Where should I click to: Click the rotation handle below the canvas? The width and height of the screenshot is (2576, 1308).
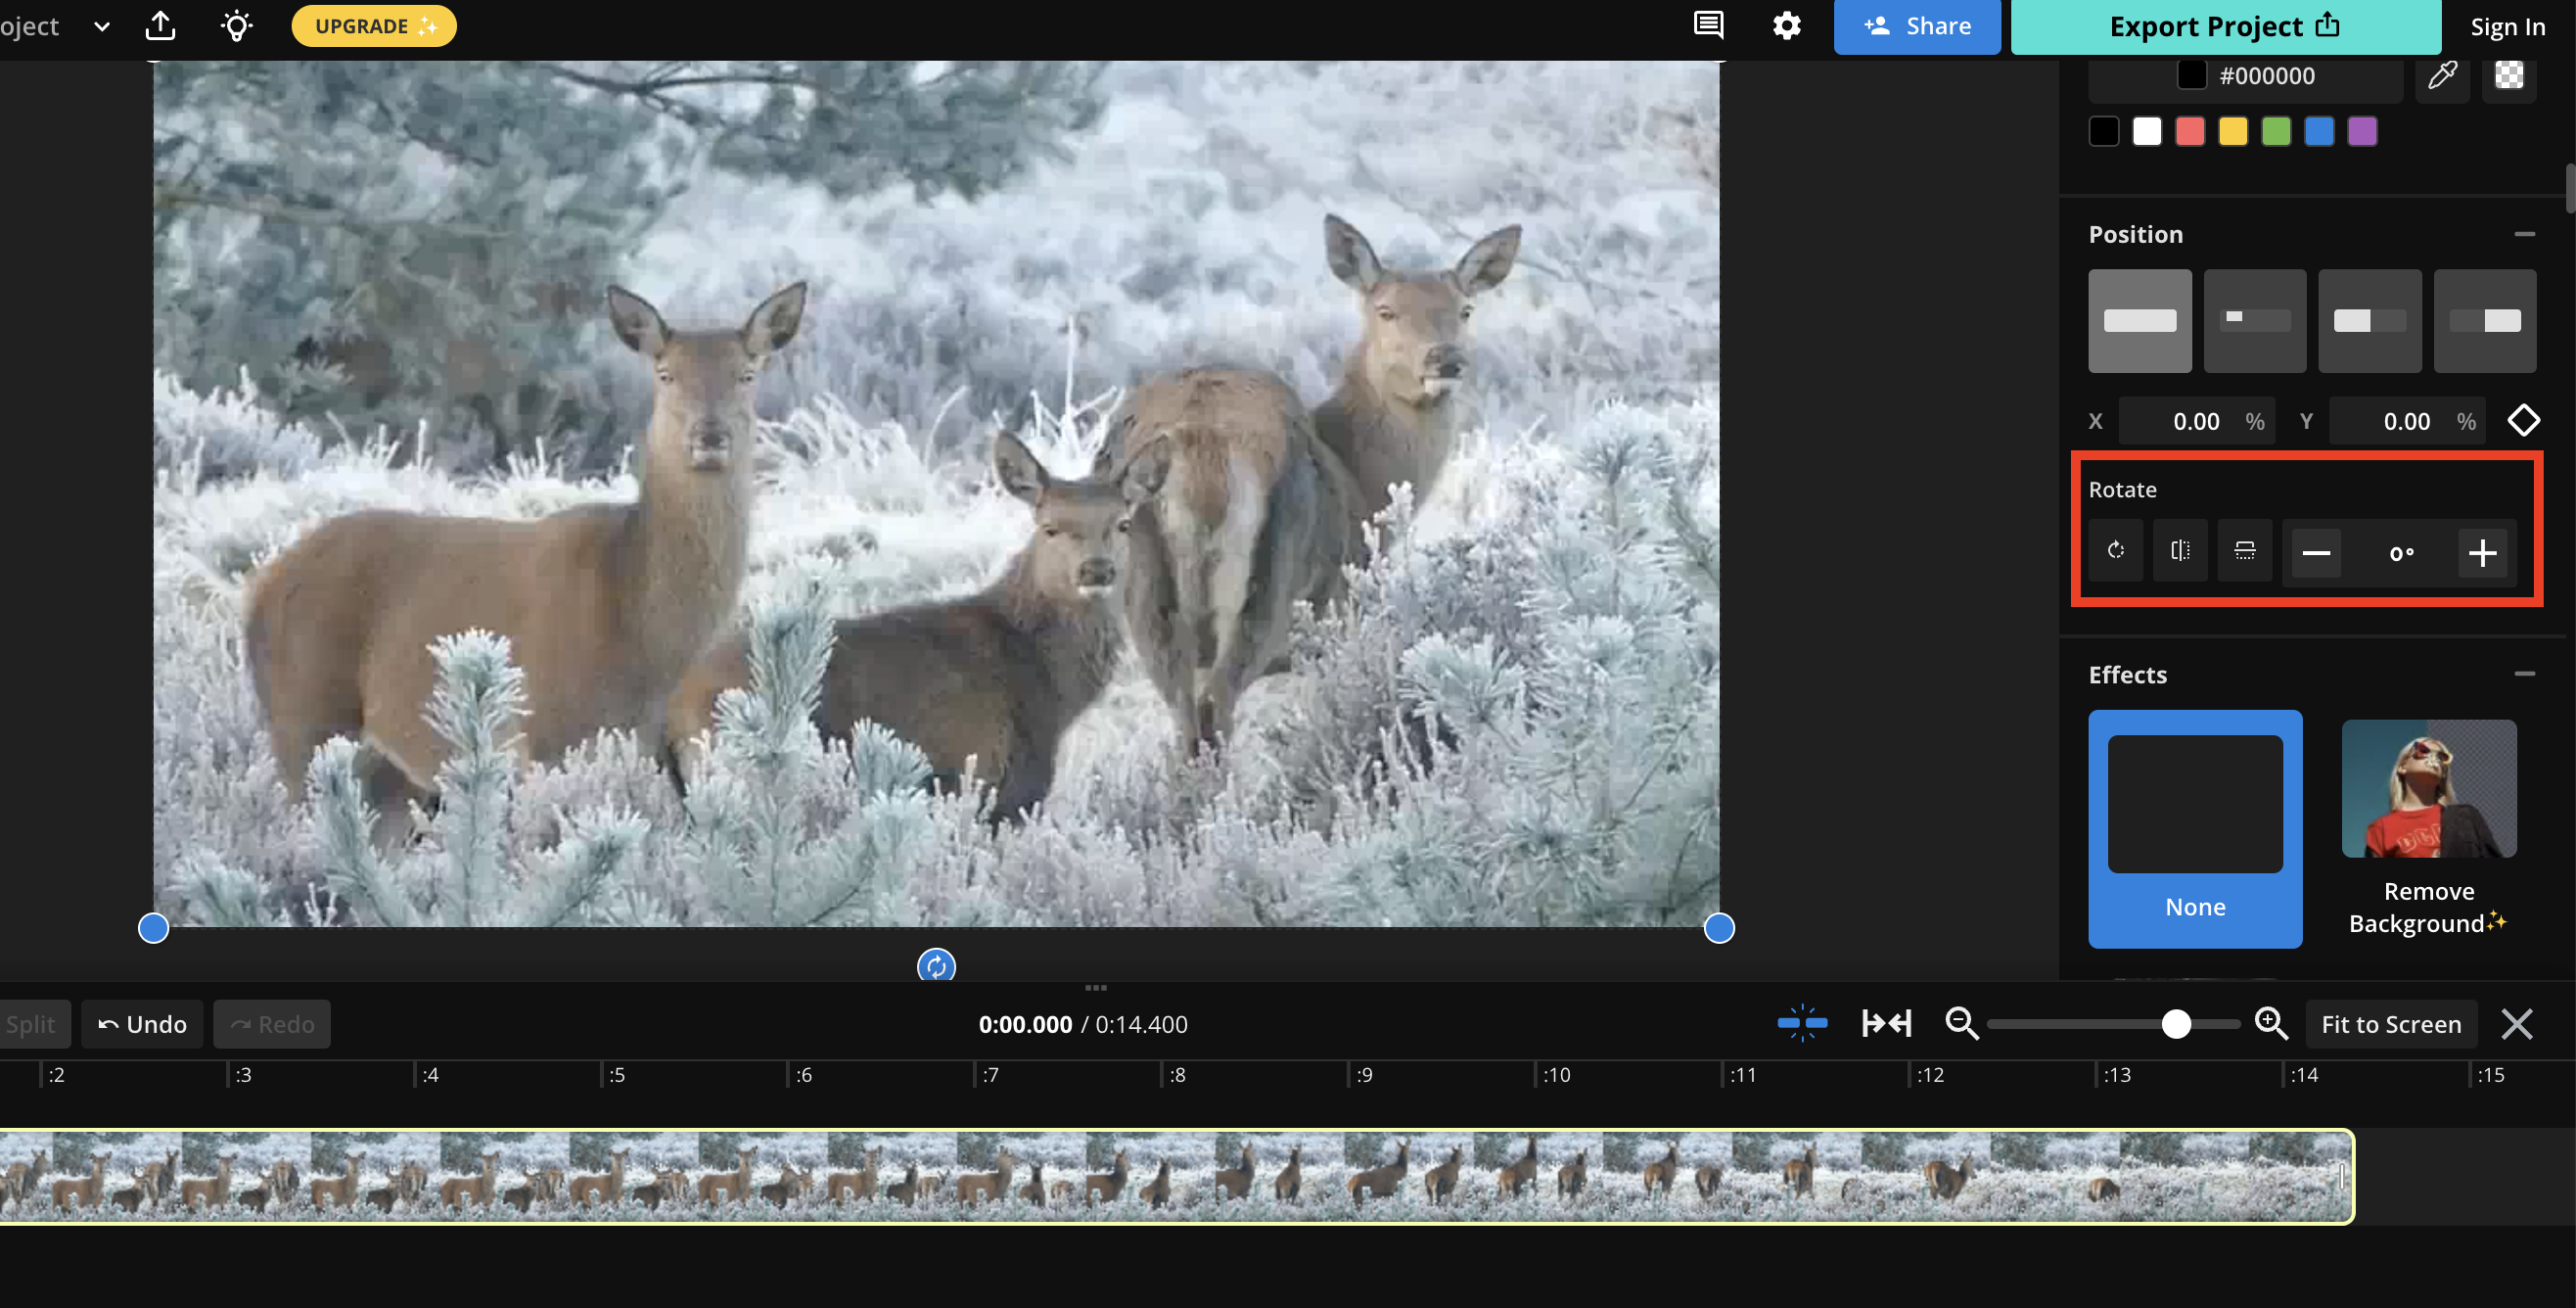tap(936, 965)
